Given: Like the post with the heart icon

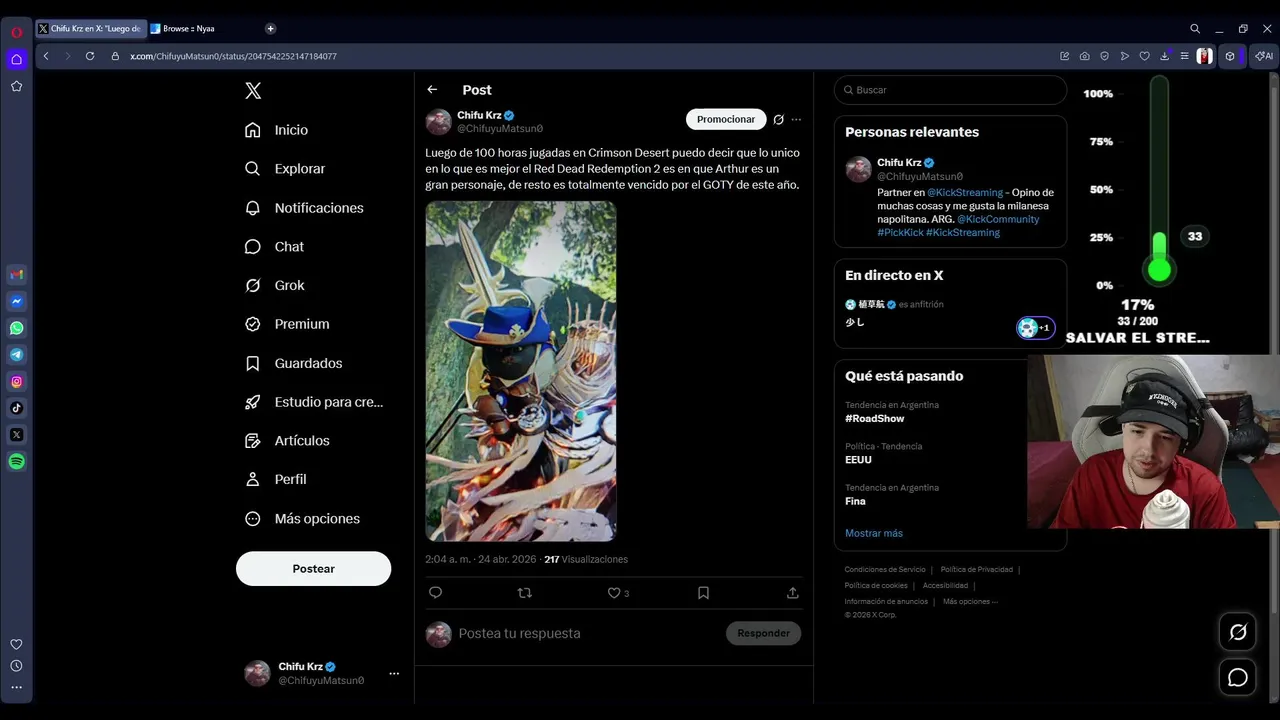Looking at the screenshot, I should 614,593.
